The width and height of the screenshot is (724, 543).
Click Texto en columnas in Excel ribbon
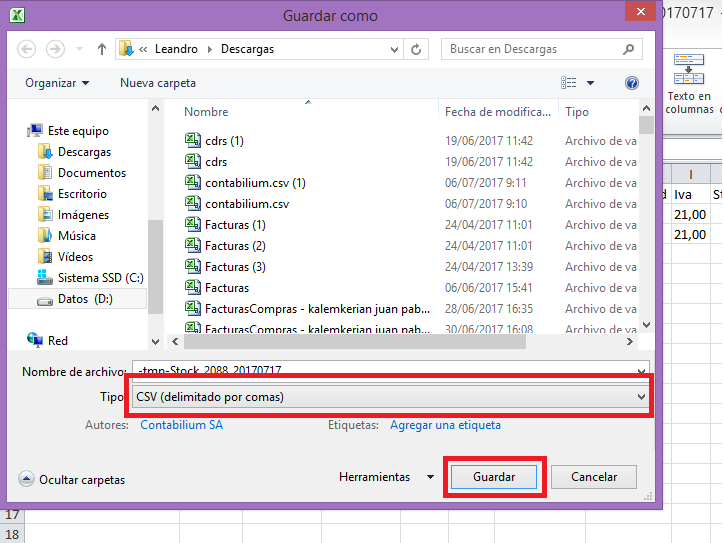pos(689,84)
